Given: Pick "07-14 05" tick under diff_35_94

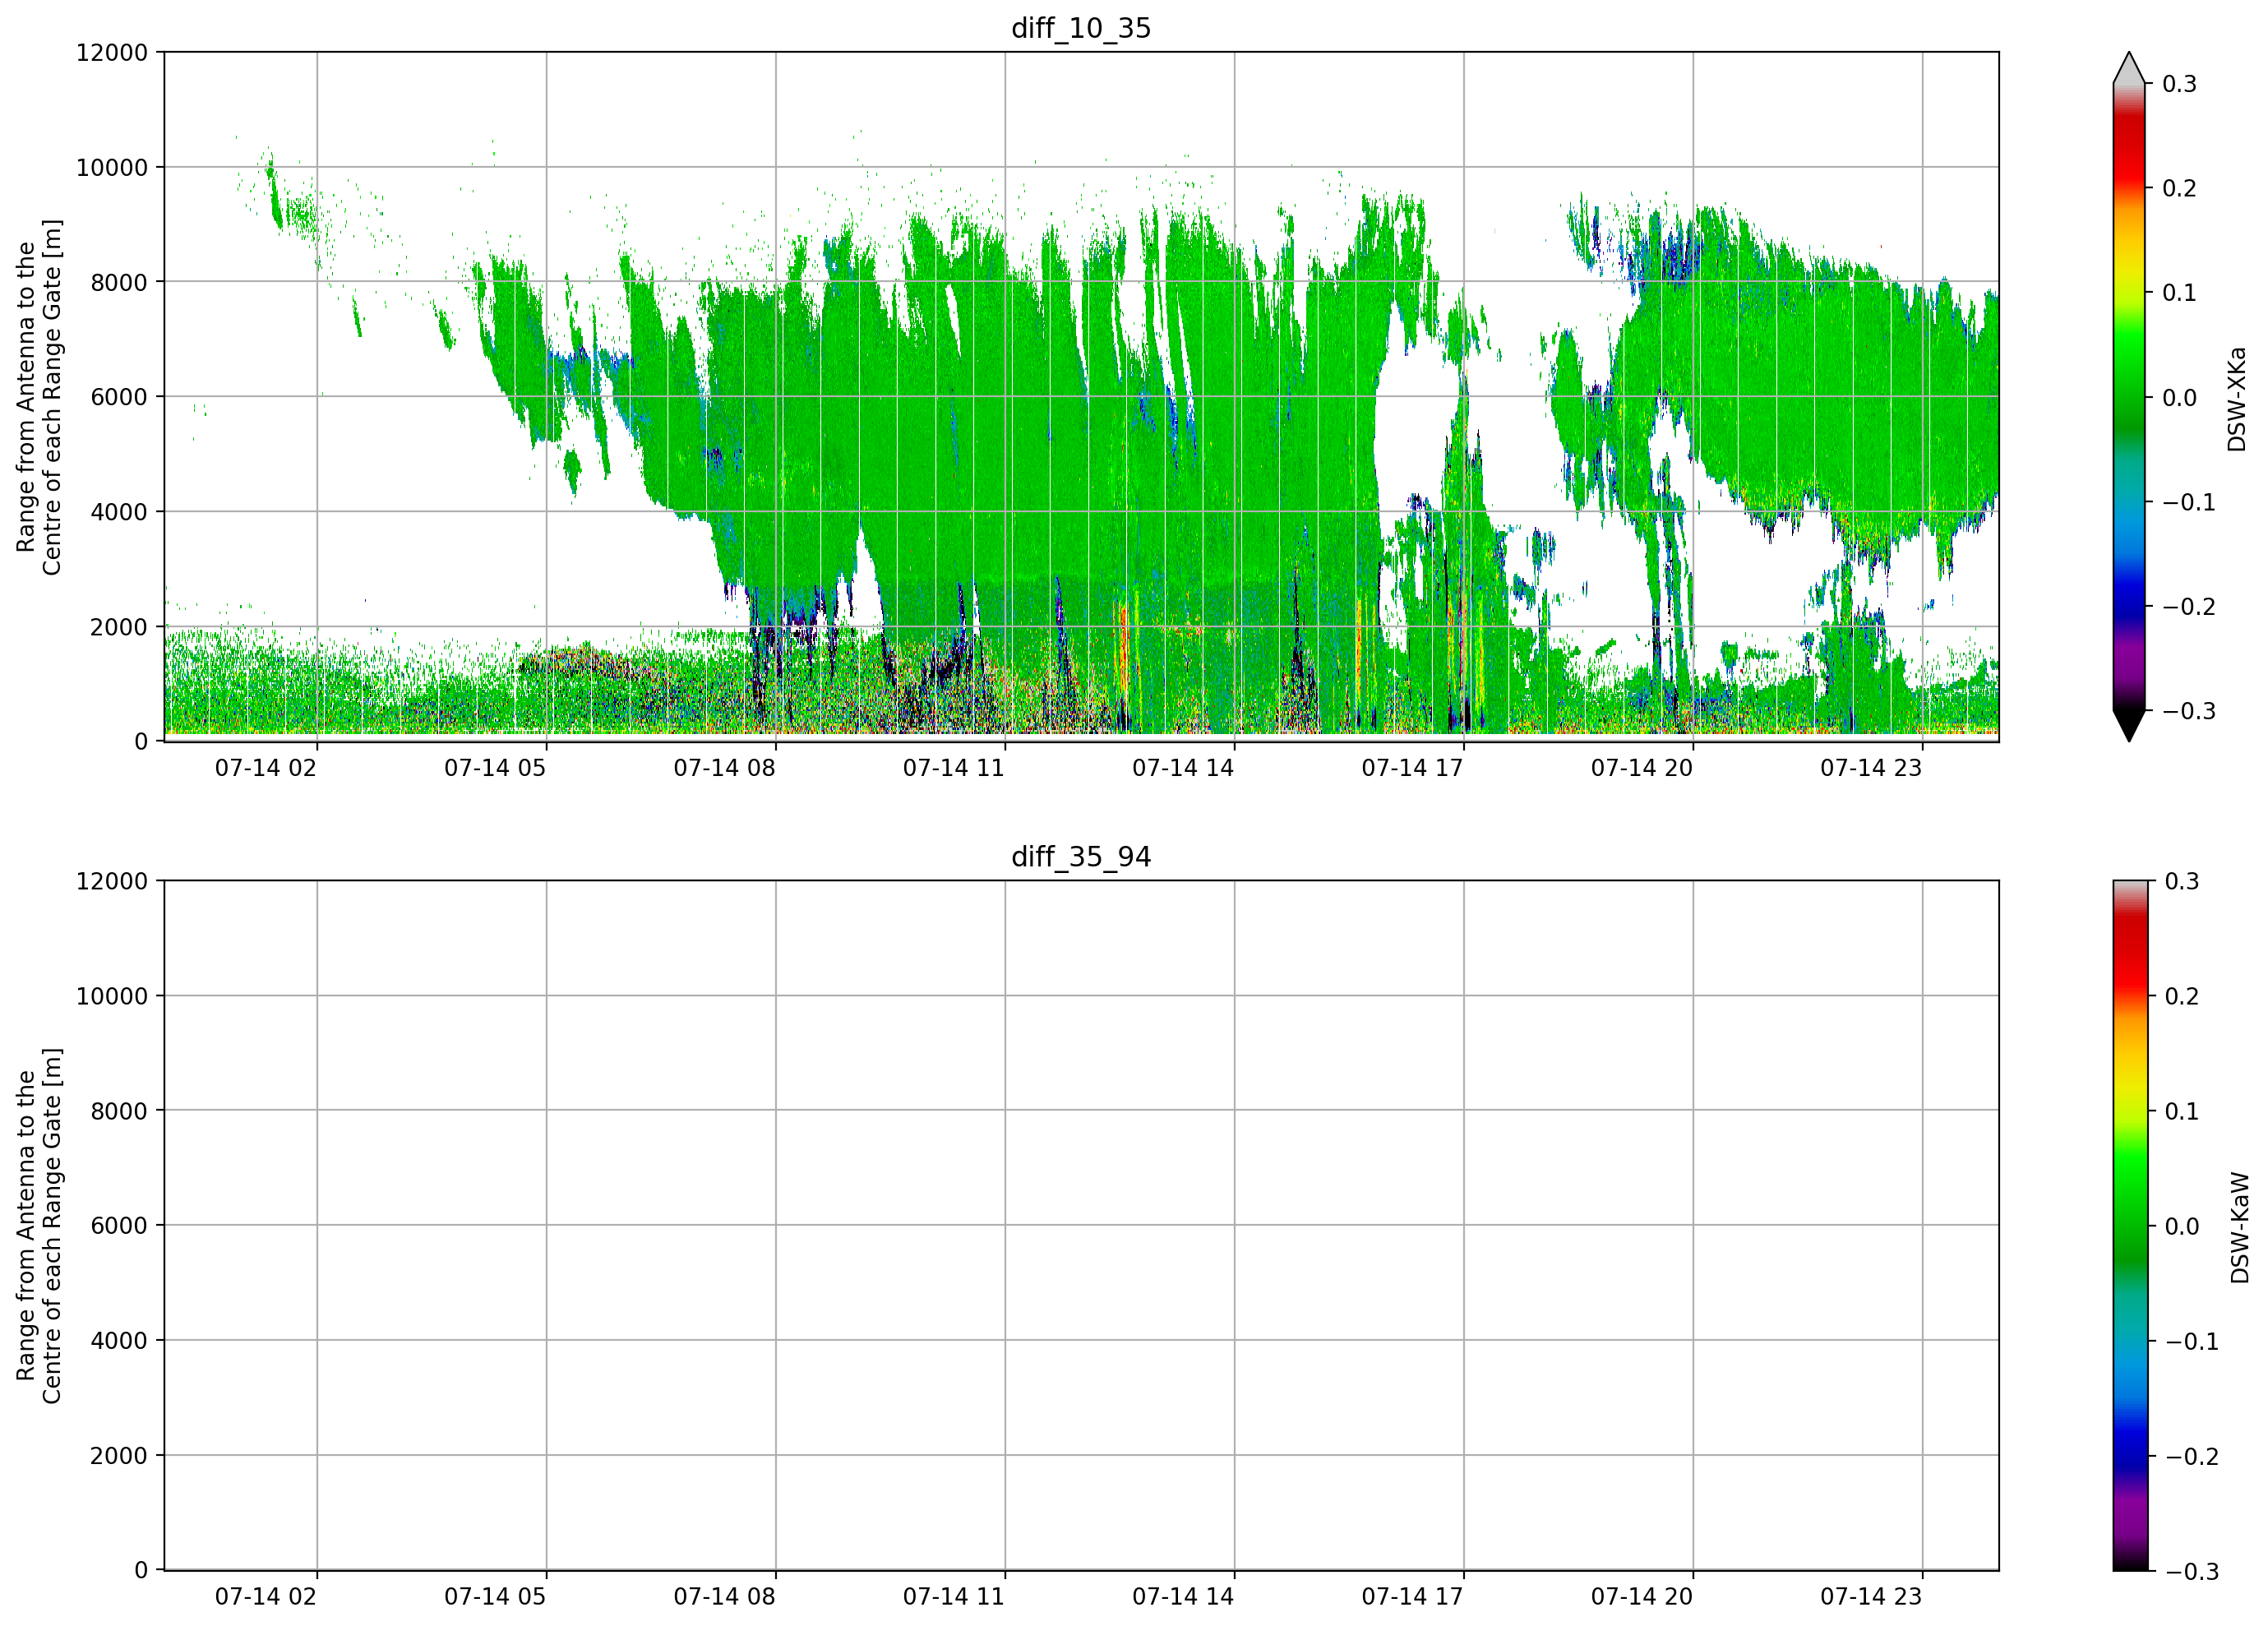Looking at the screenshot, I should coord(495,1596).
